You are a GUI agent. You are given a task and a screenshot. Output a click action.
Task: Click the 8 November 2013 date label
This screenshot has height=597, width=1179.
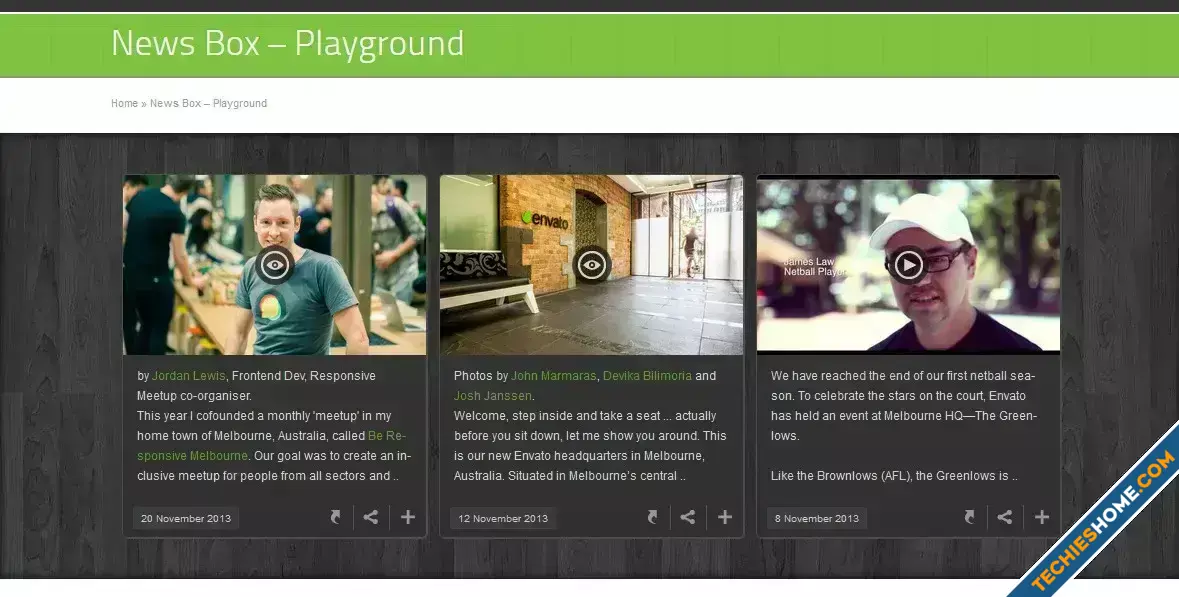click(x=817, y=519)
